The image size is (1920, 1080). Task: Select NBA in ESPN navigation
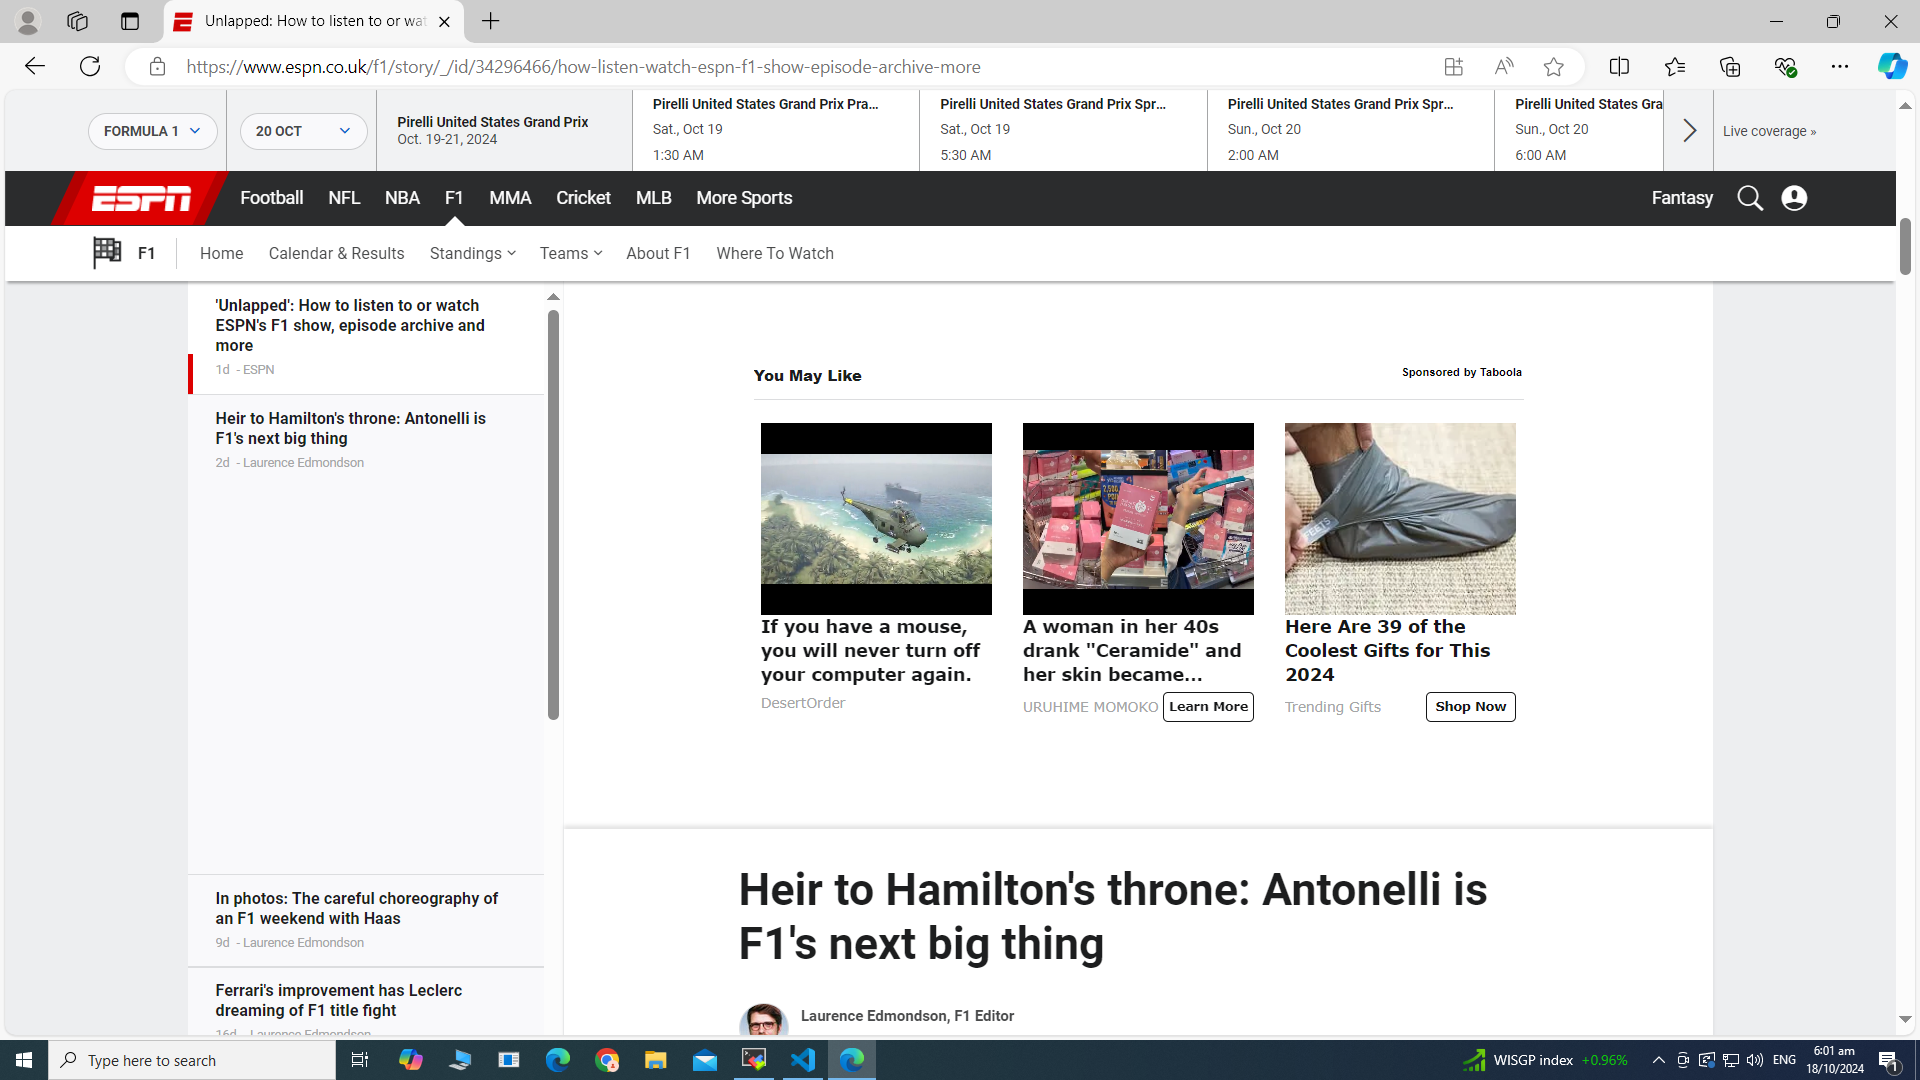(402, 198)
